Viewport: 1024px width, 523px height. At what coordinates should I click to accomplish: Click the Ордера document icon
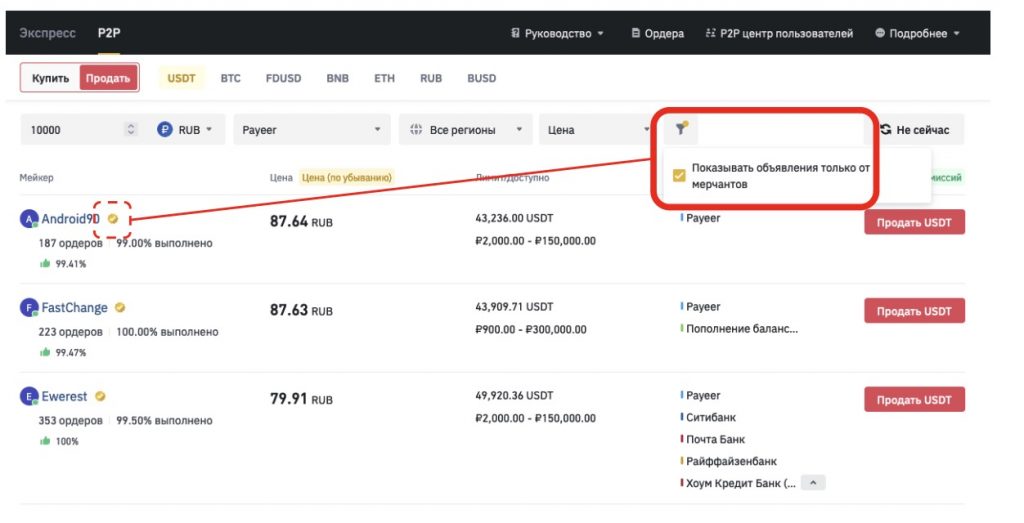tap(635, 33)
